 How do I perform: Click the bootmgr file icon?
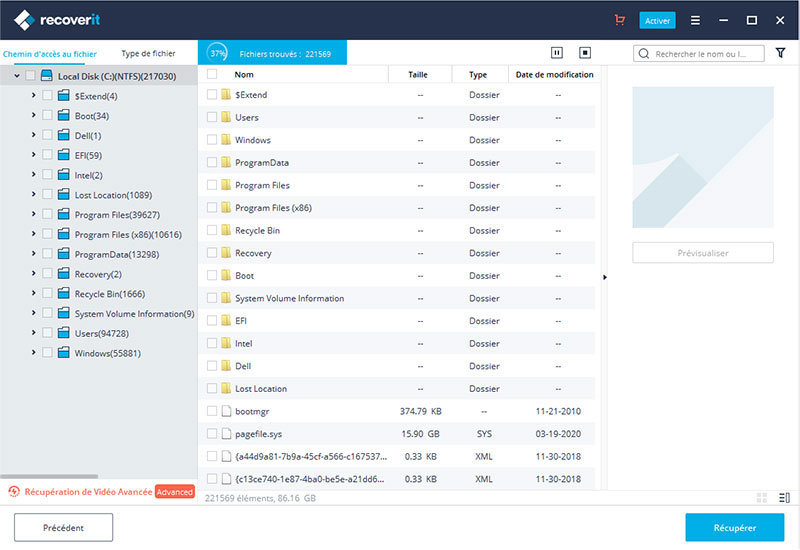(x=227, y=411)
